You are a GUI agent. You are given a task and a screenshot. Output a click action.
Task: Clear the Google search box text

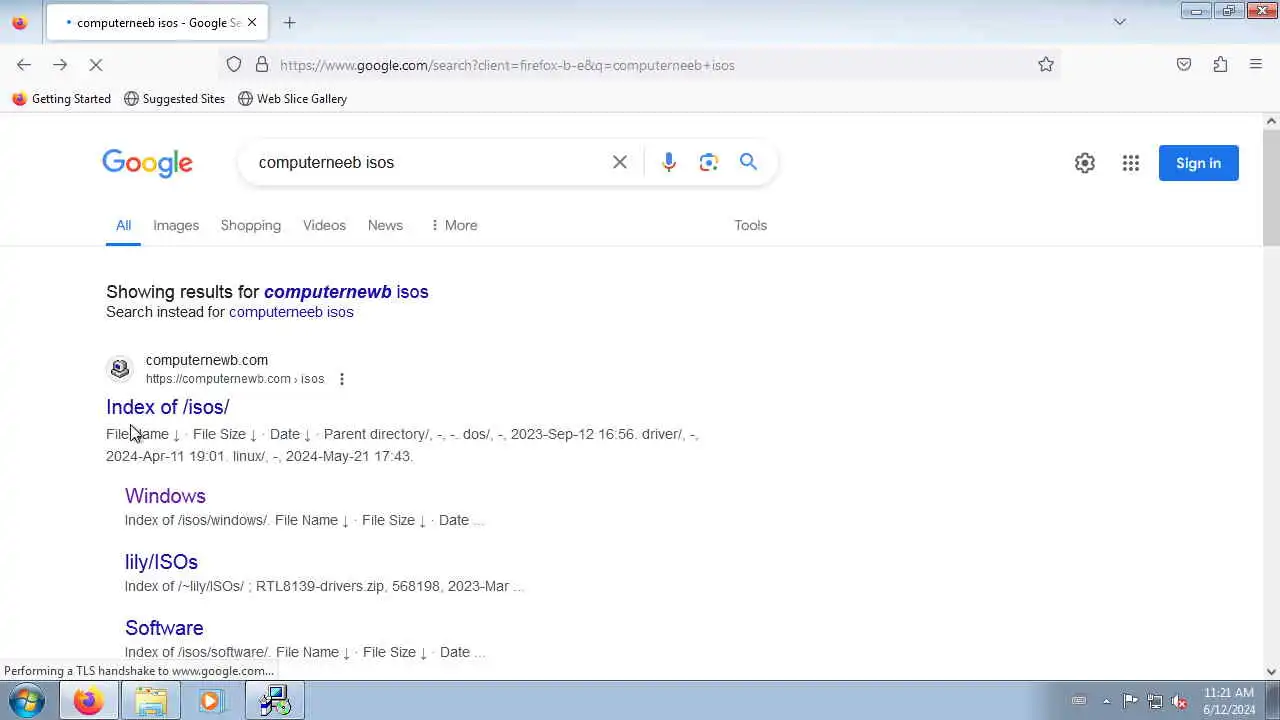pyautogui.click(x=620, y=162)
